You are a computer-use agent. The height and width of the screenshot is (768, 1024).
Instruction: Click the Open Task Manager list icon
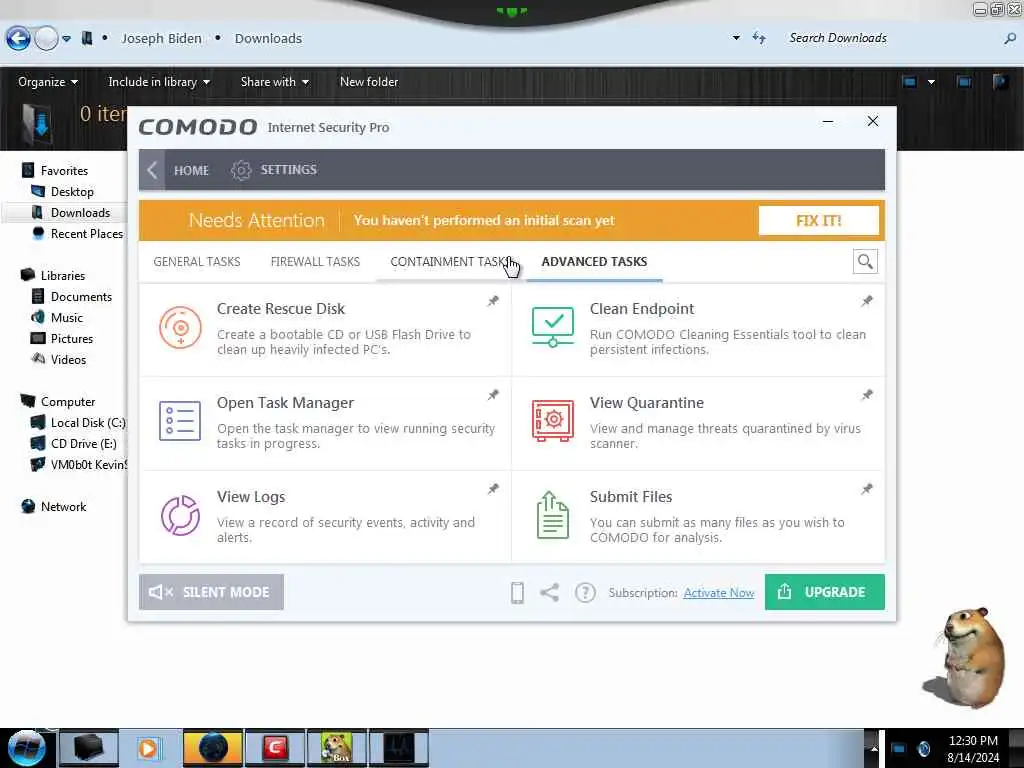(x=180, y=421)
